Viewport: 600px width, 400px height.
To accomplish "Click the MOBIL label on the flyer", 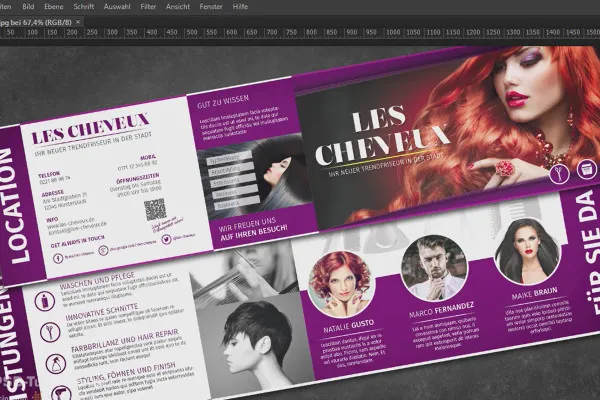I will tap(148, 157).
